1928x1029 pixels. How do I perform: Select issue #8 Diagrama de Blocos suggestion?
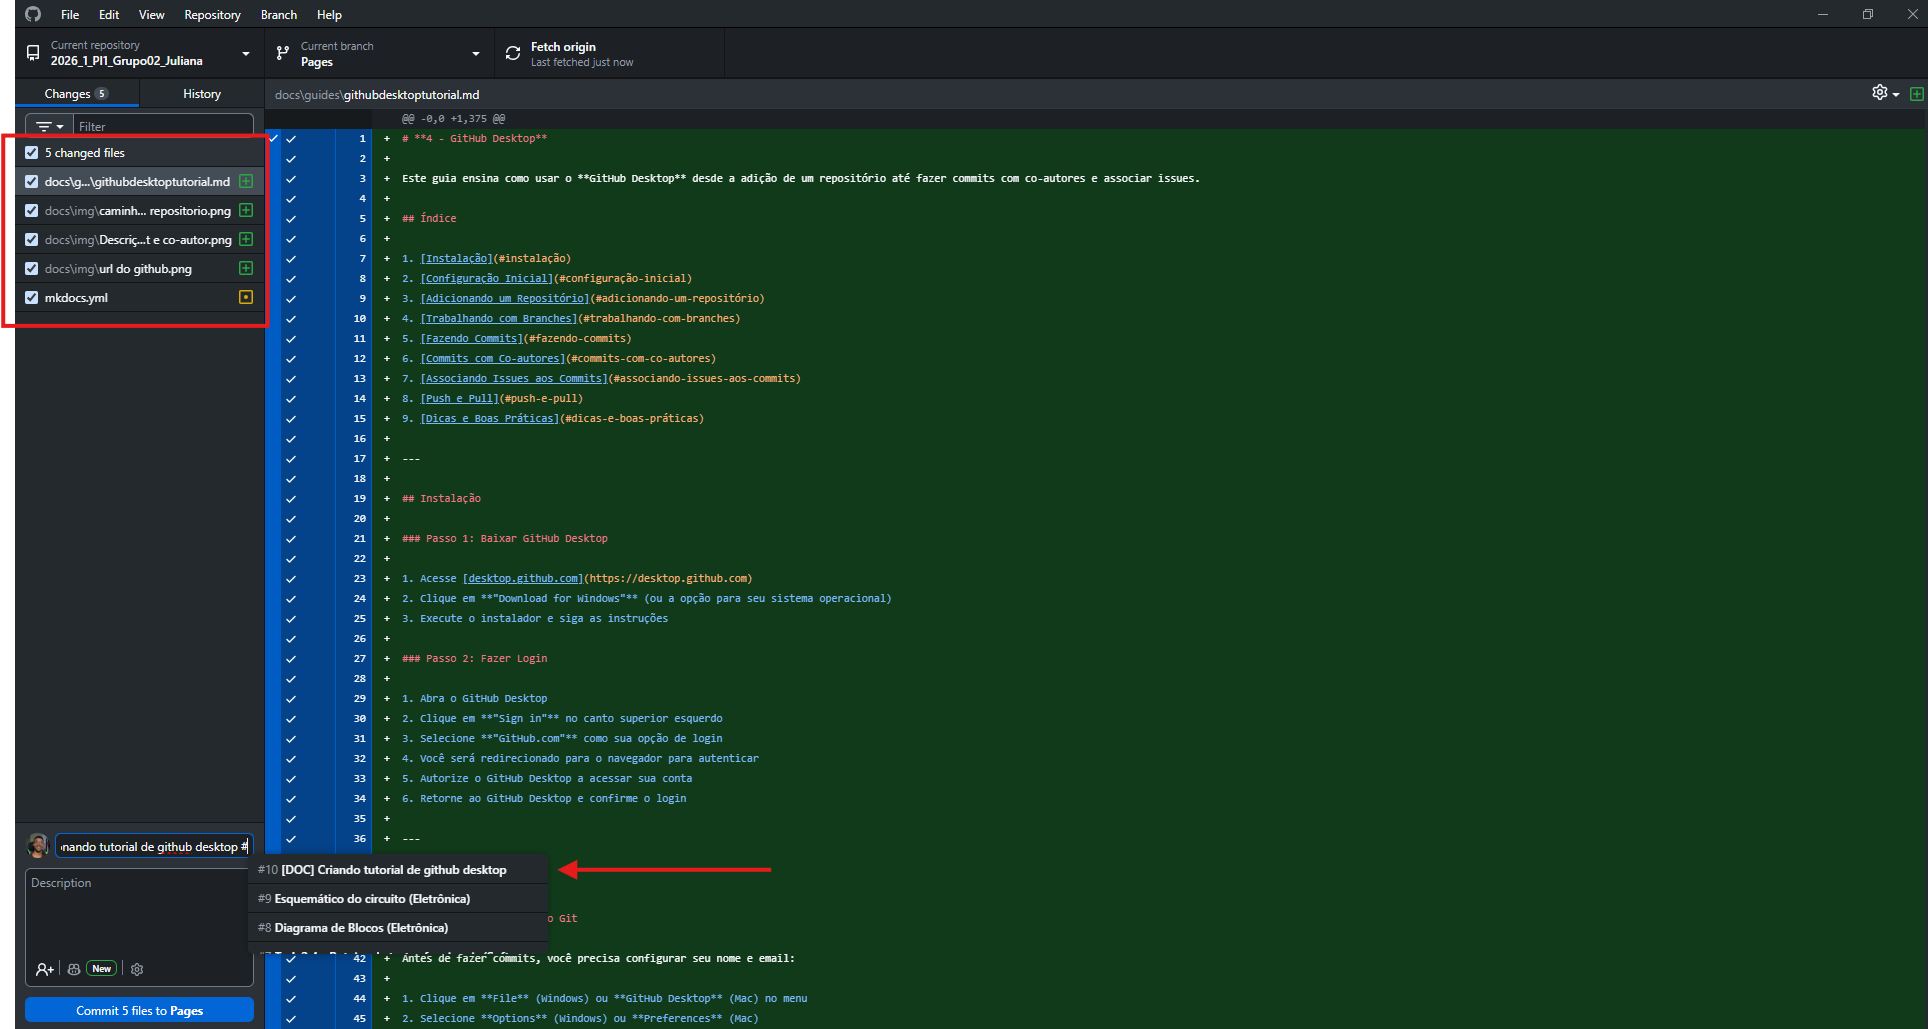(x=398, y=928)
